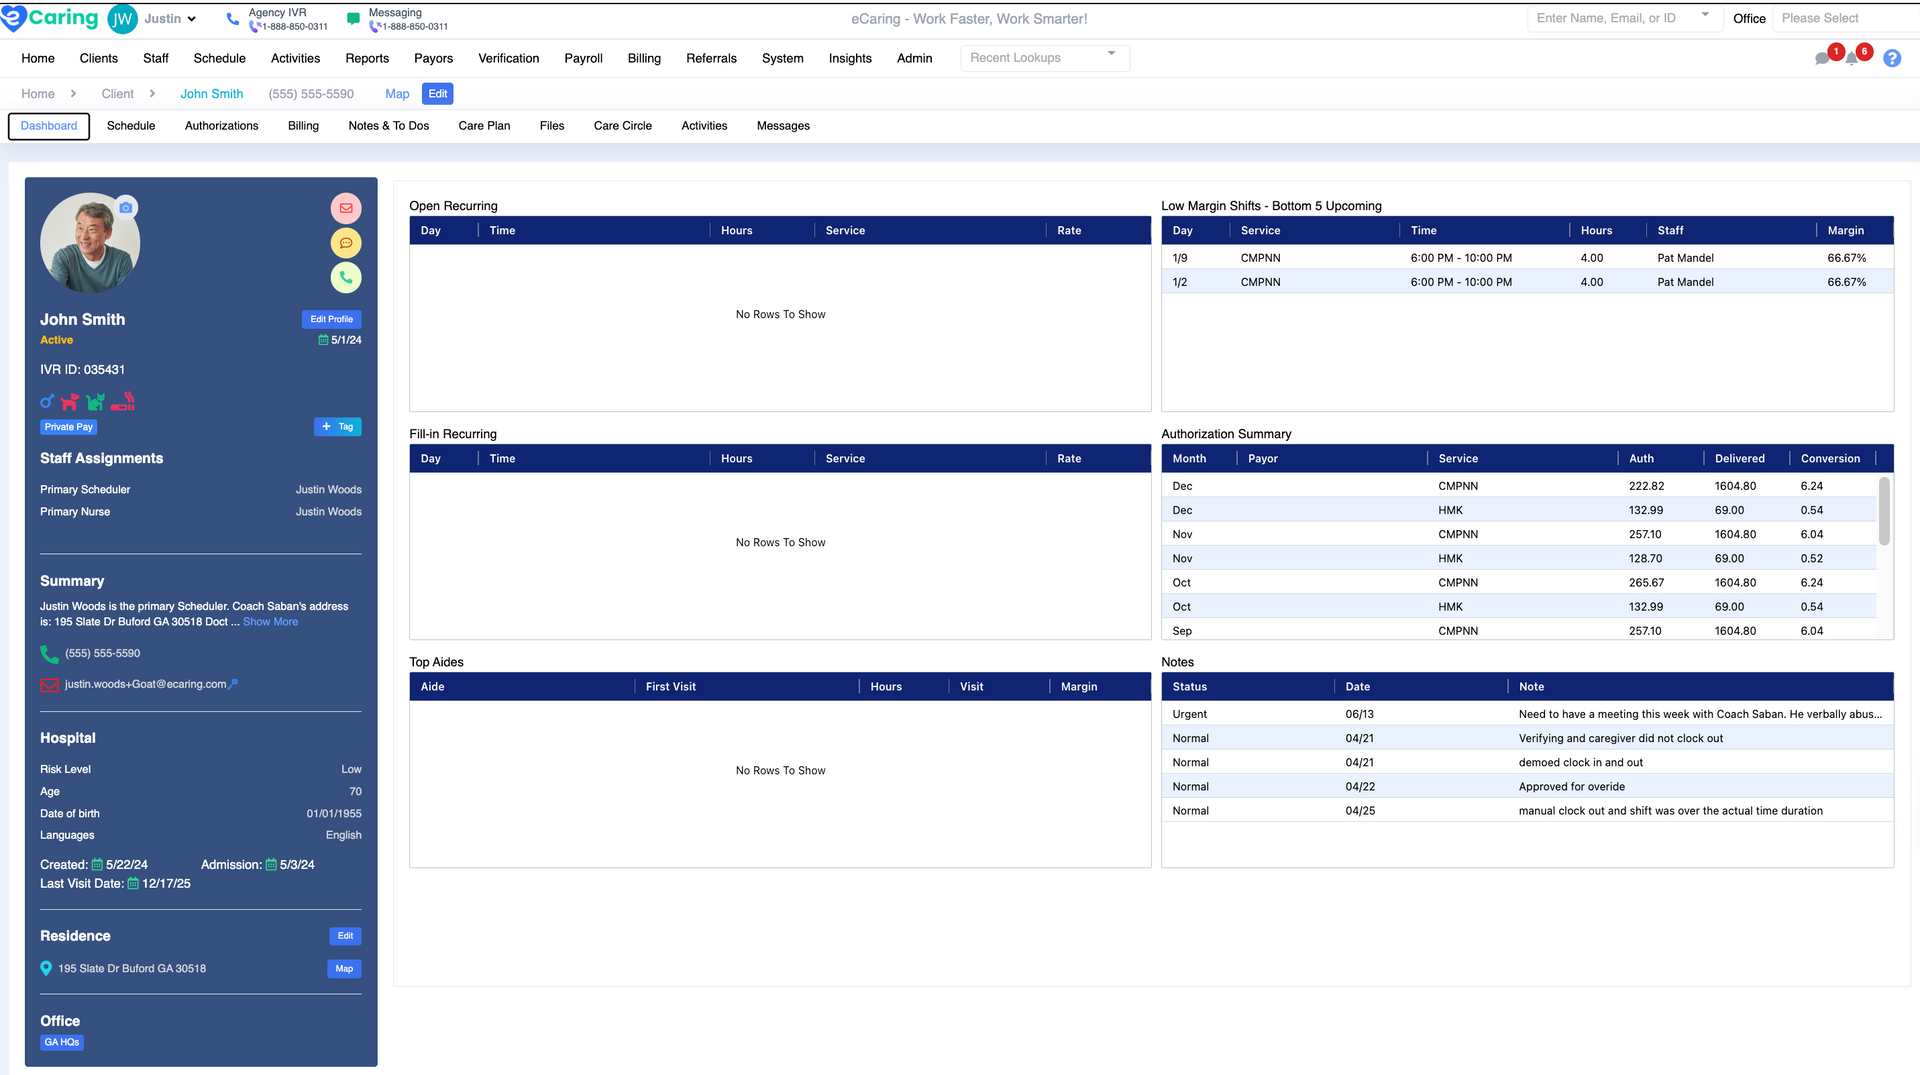Open the Reports menu
1920x1075 pixels.
(367, 58)
